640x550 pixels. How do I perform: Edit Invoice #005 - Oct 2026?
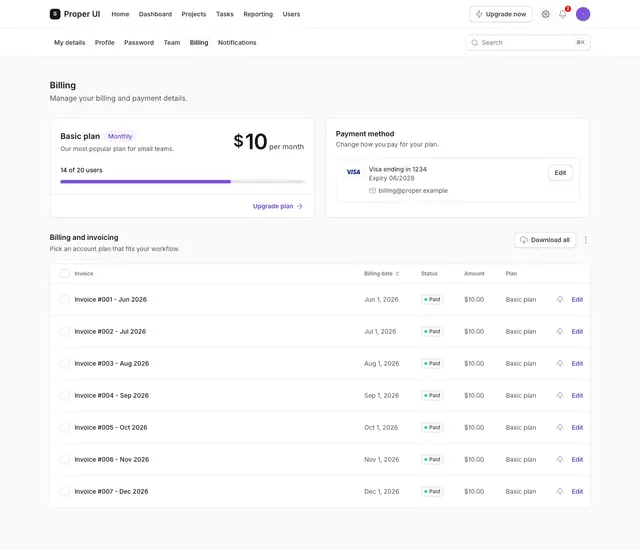pos(577,427)
